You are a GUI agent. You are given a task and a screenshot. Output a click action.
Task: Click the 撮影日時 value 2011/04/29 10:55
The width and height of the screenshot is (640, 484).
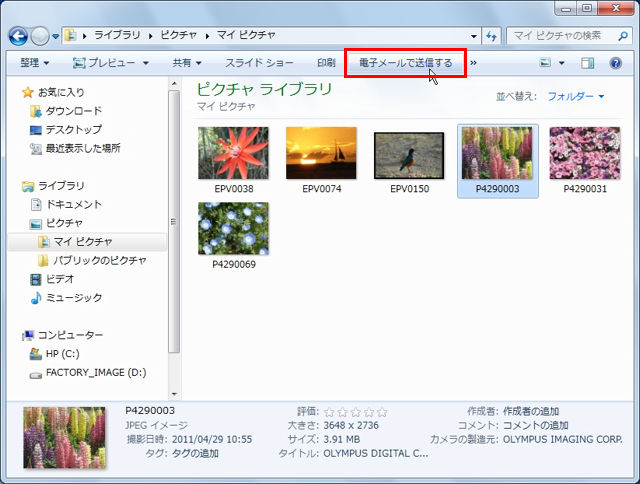coord(212,440)
